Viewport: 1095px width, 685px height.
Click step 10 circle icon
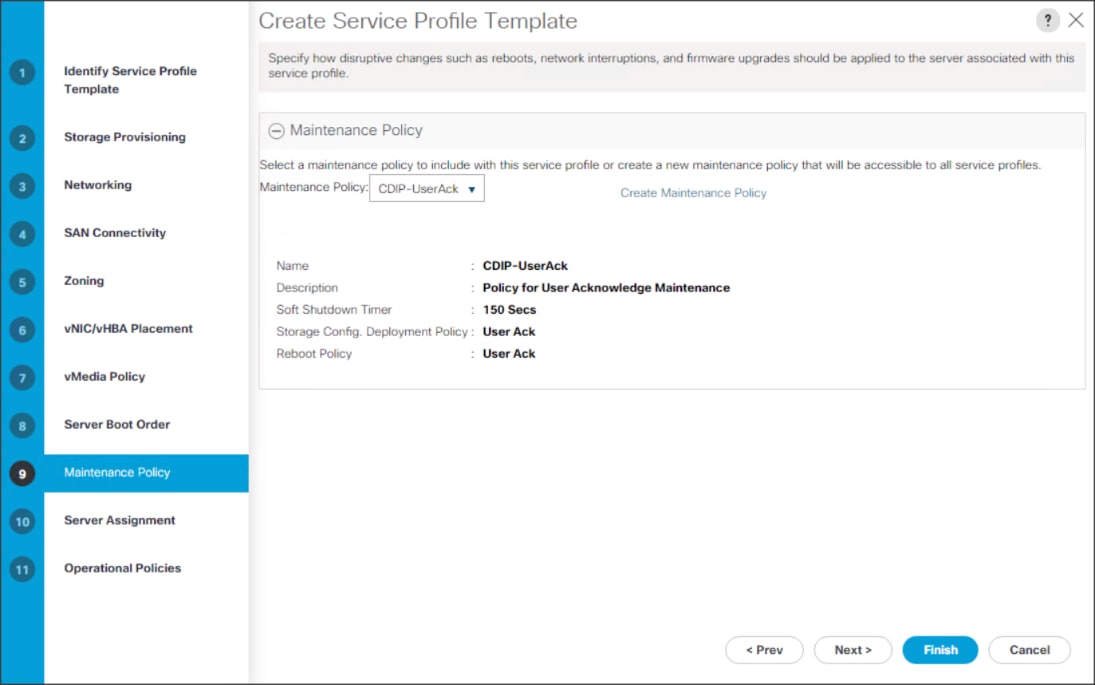[x=22, y=521]
